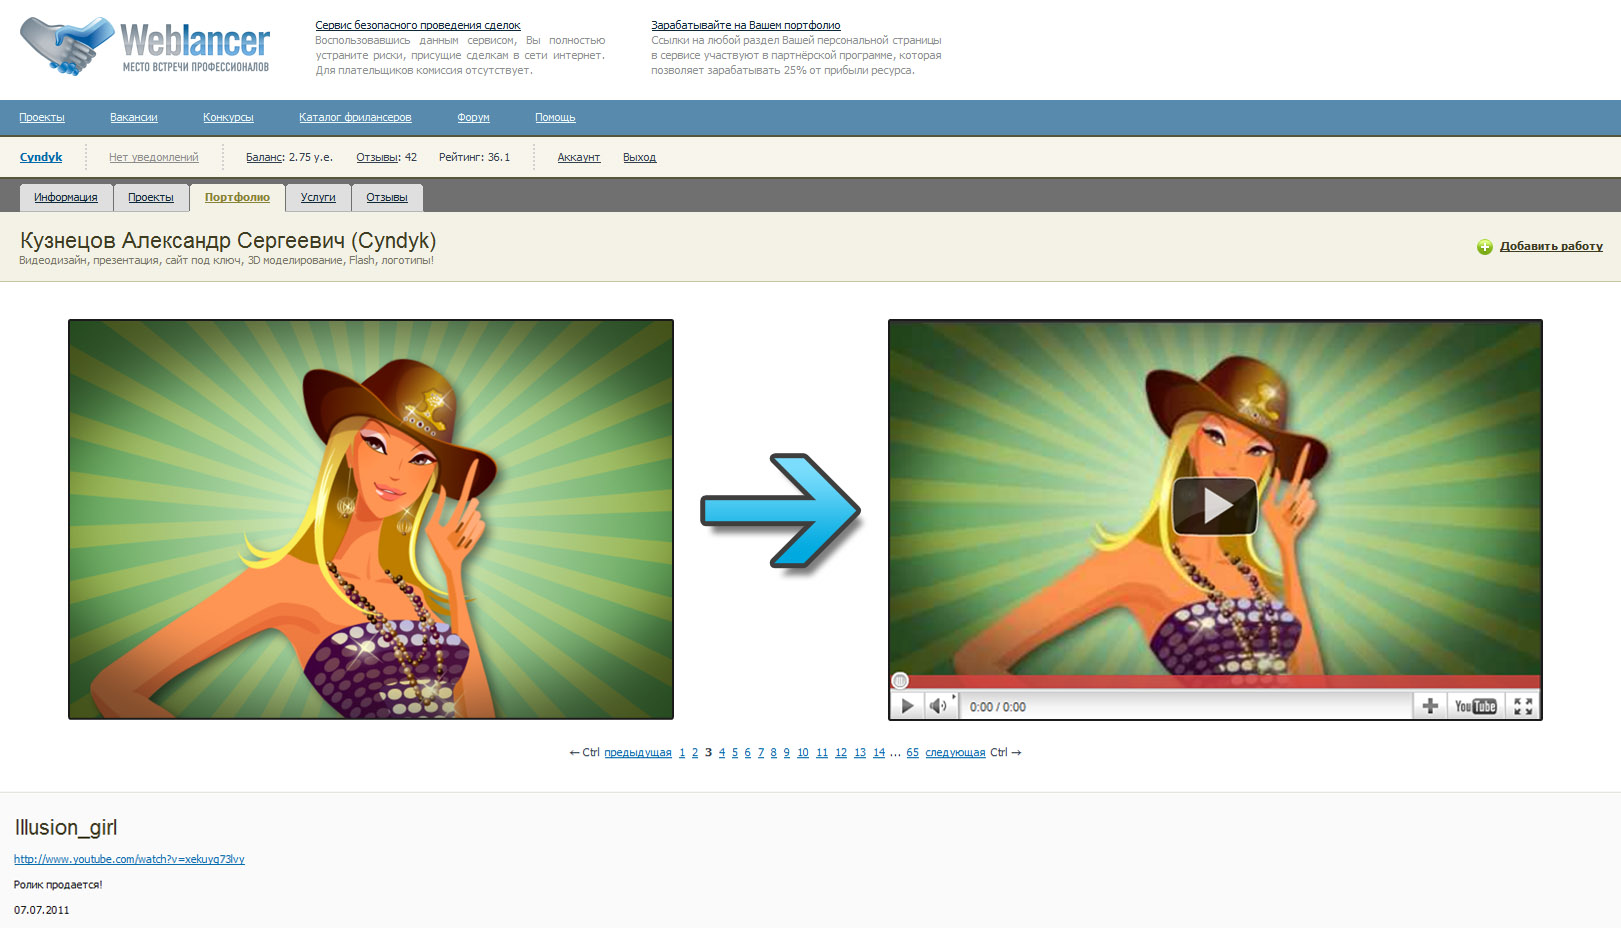Click the plus icon in the video controls

(x=1430, y=706)
